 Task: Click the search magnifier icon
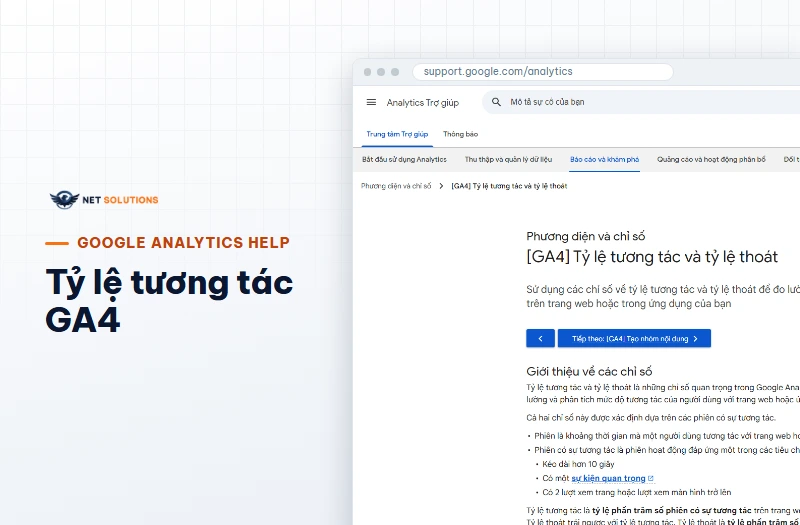pos(496,102)
